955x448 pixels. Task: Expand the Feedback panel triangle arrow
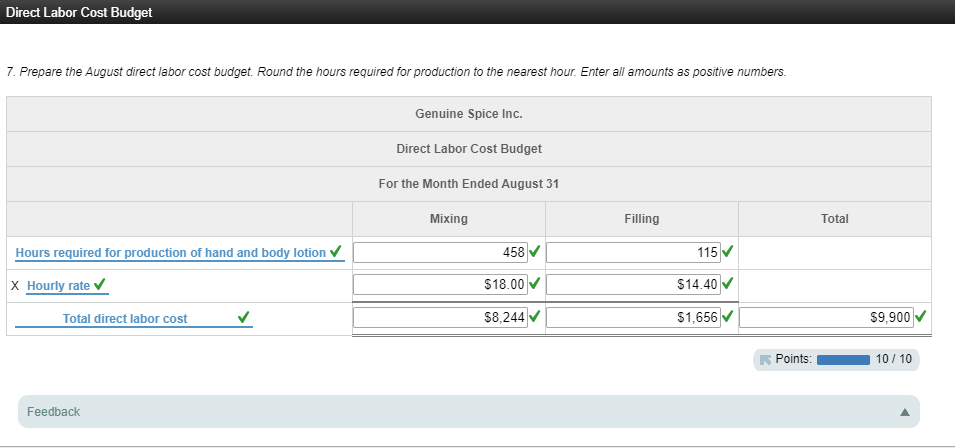pos(905,412)
